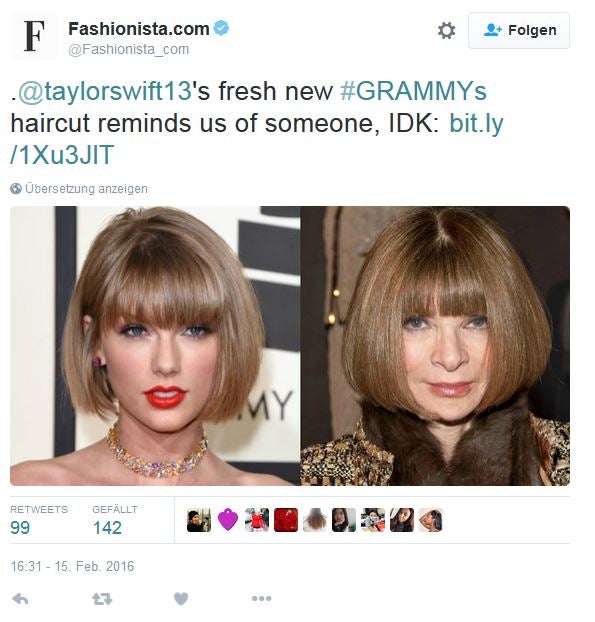
Task: Click the reply arrow icon
Action: point(20,599)
